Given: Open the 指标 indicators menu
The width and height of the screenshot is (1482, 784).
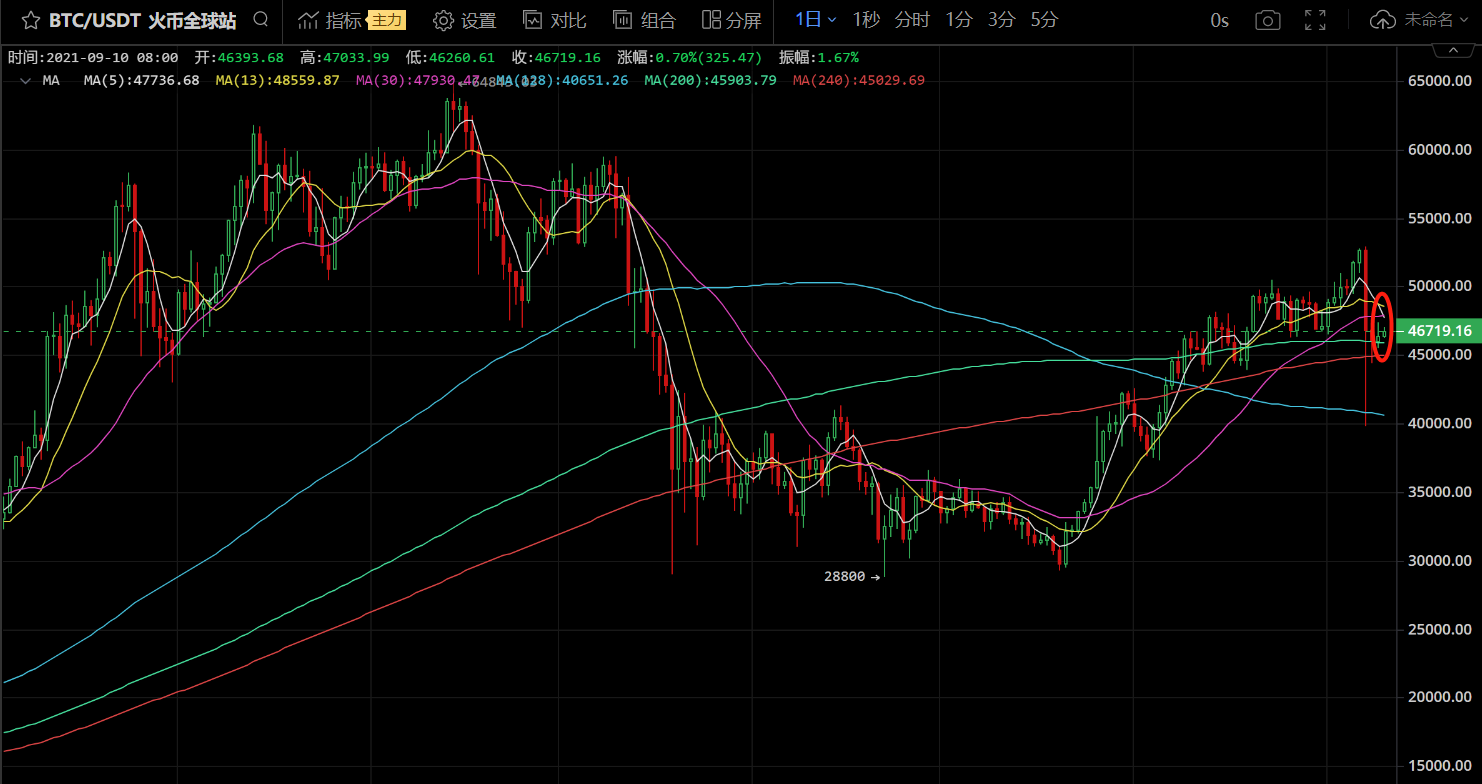Looking at the screenshot, I should [331, 20].
